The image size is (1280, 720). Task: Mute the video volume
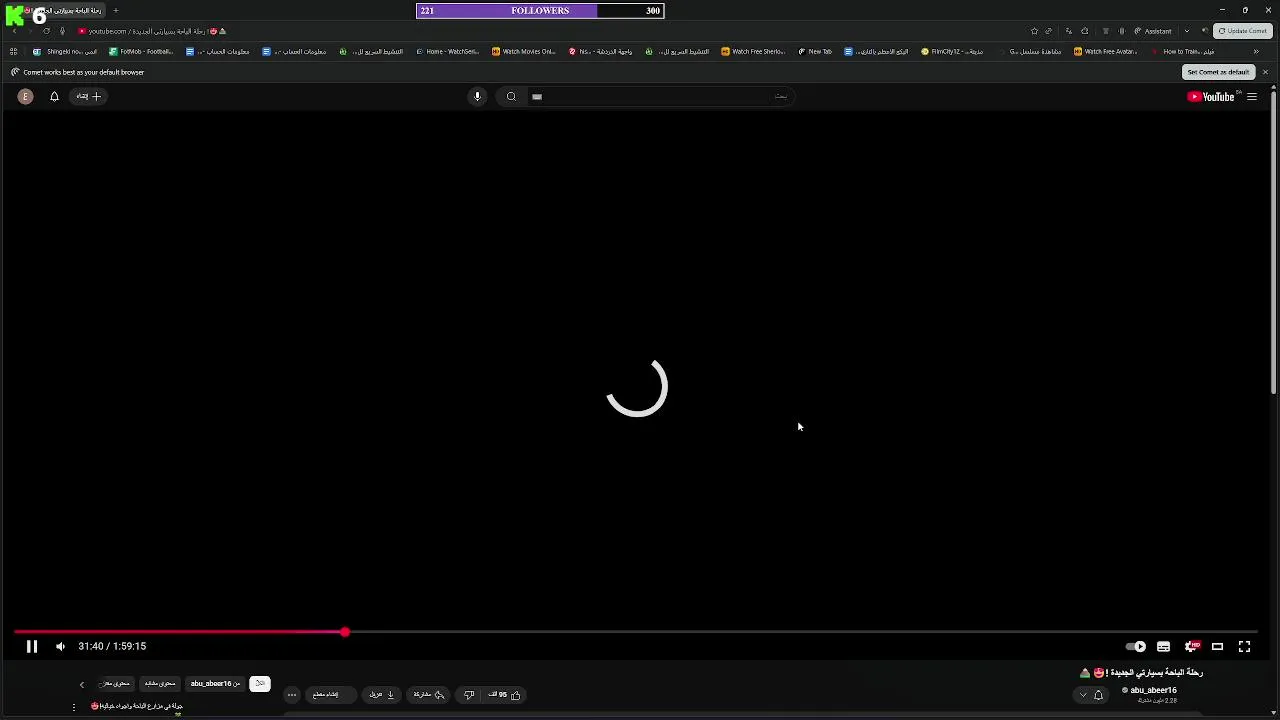coord(60,646)
